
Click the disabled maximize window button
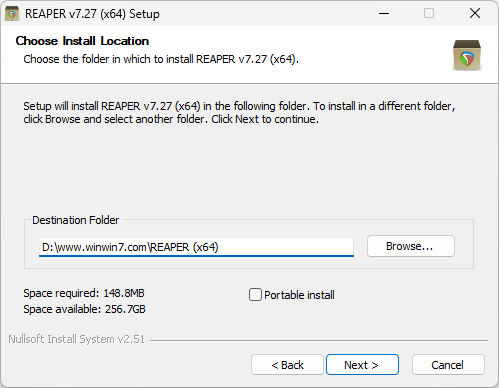(x=429, y=14)
